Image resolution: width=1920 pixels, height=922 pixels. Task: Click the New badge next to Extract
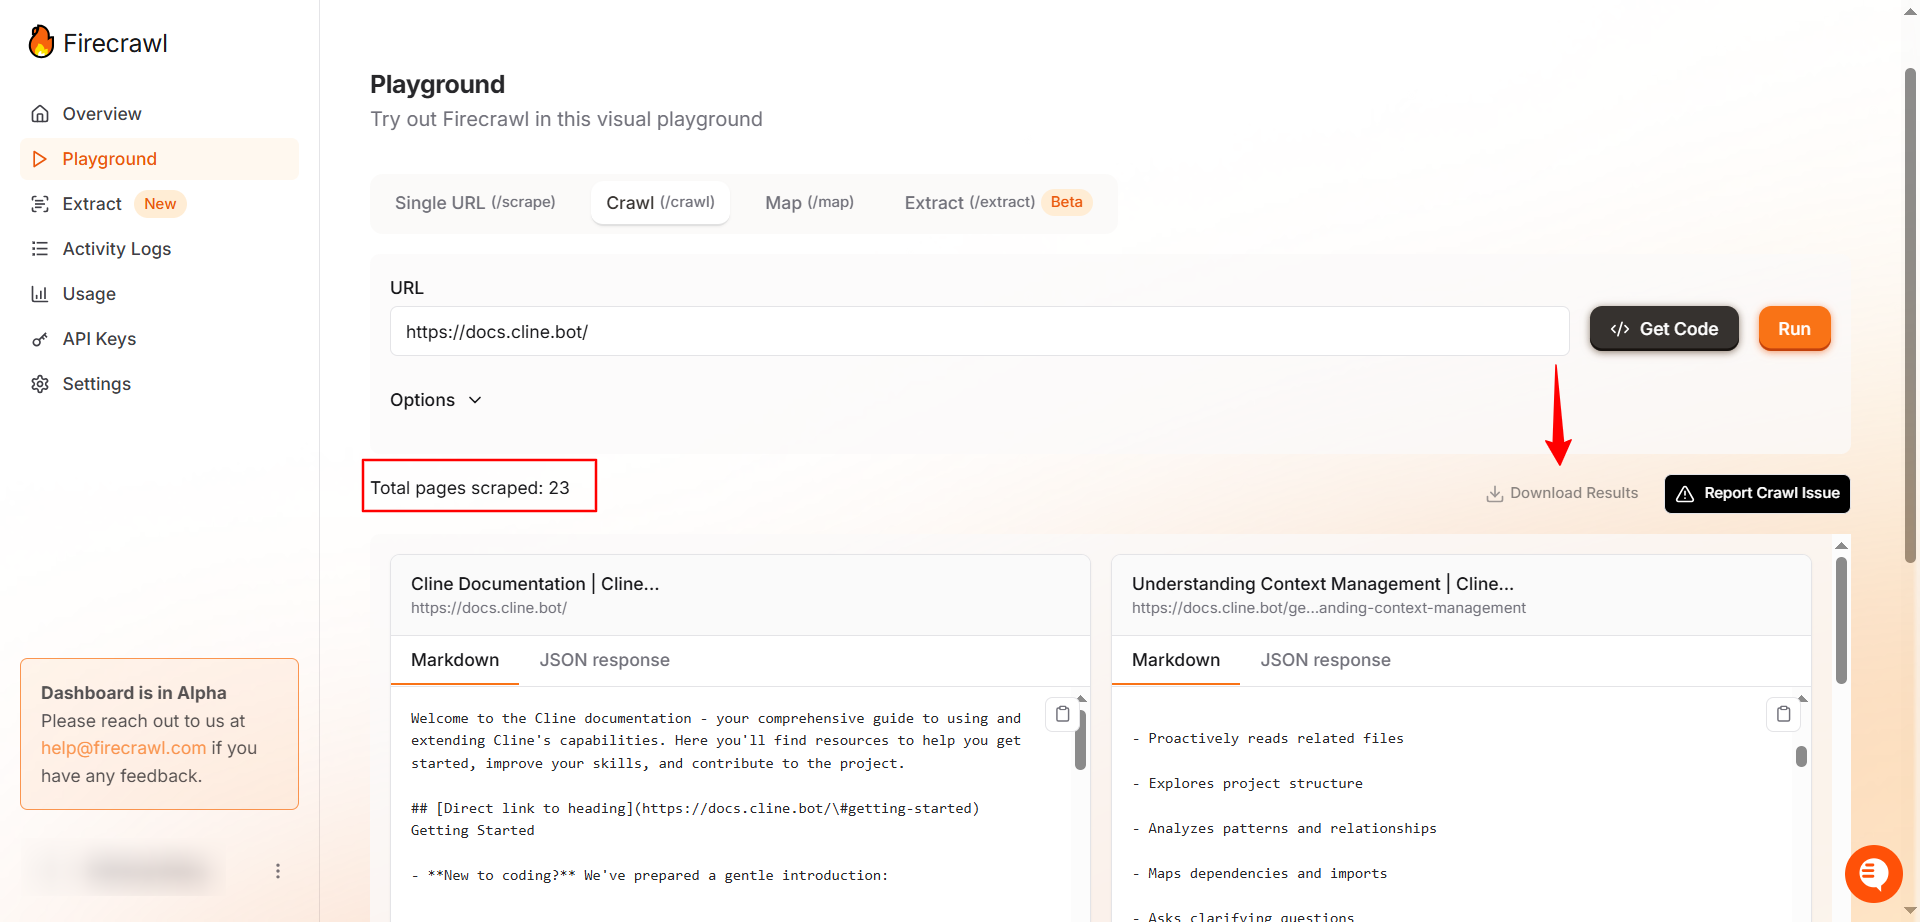160,204
